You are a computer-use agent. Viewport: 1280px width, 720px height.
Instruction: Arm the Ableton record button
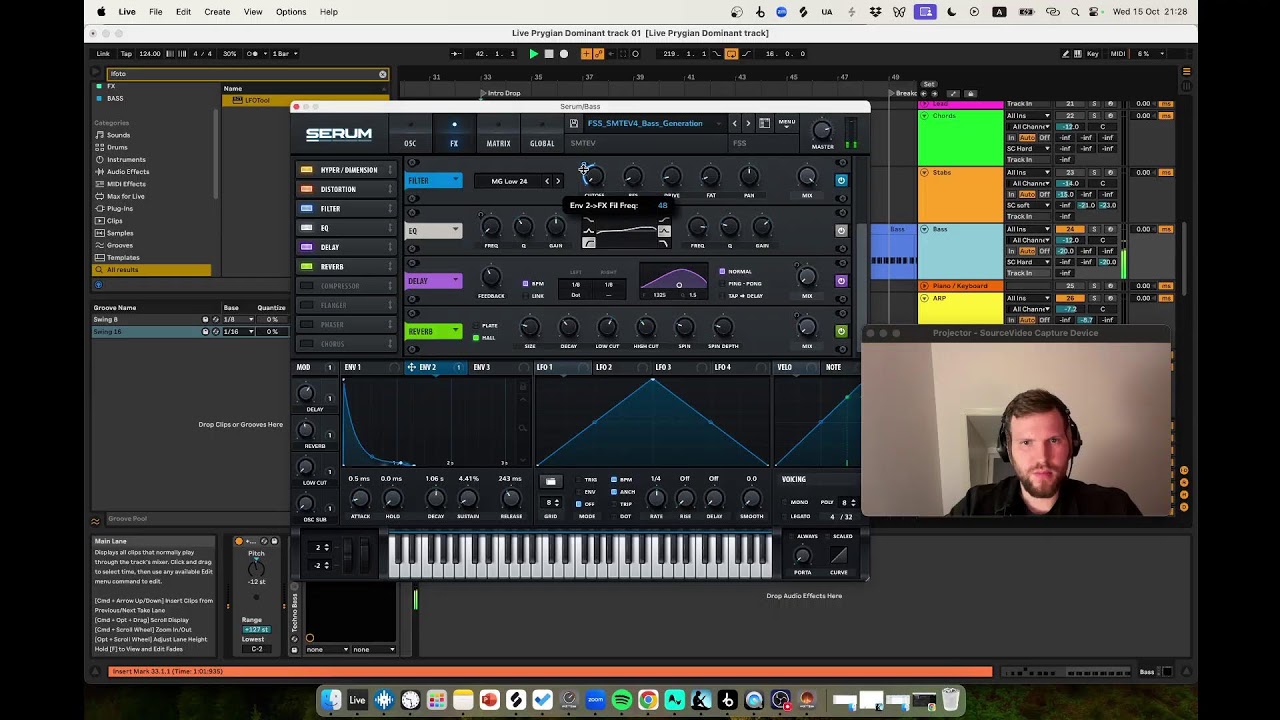pos(564,54)
